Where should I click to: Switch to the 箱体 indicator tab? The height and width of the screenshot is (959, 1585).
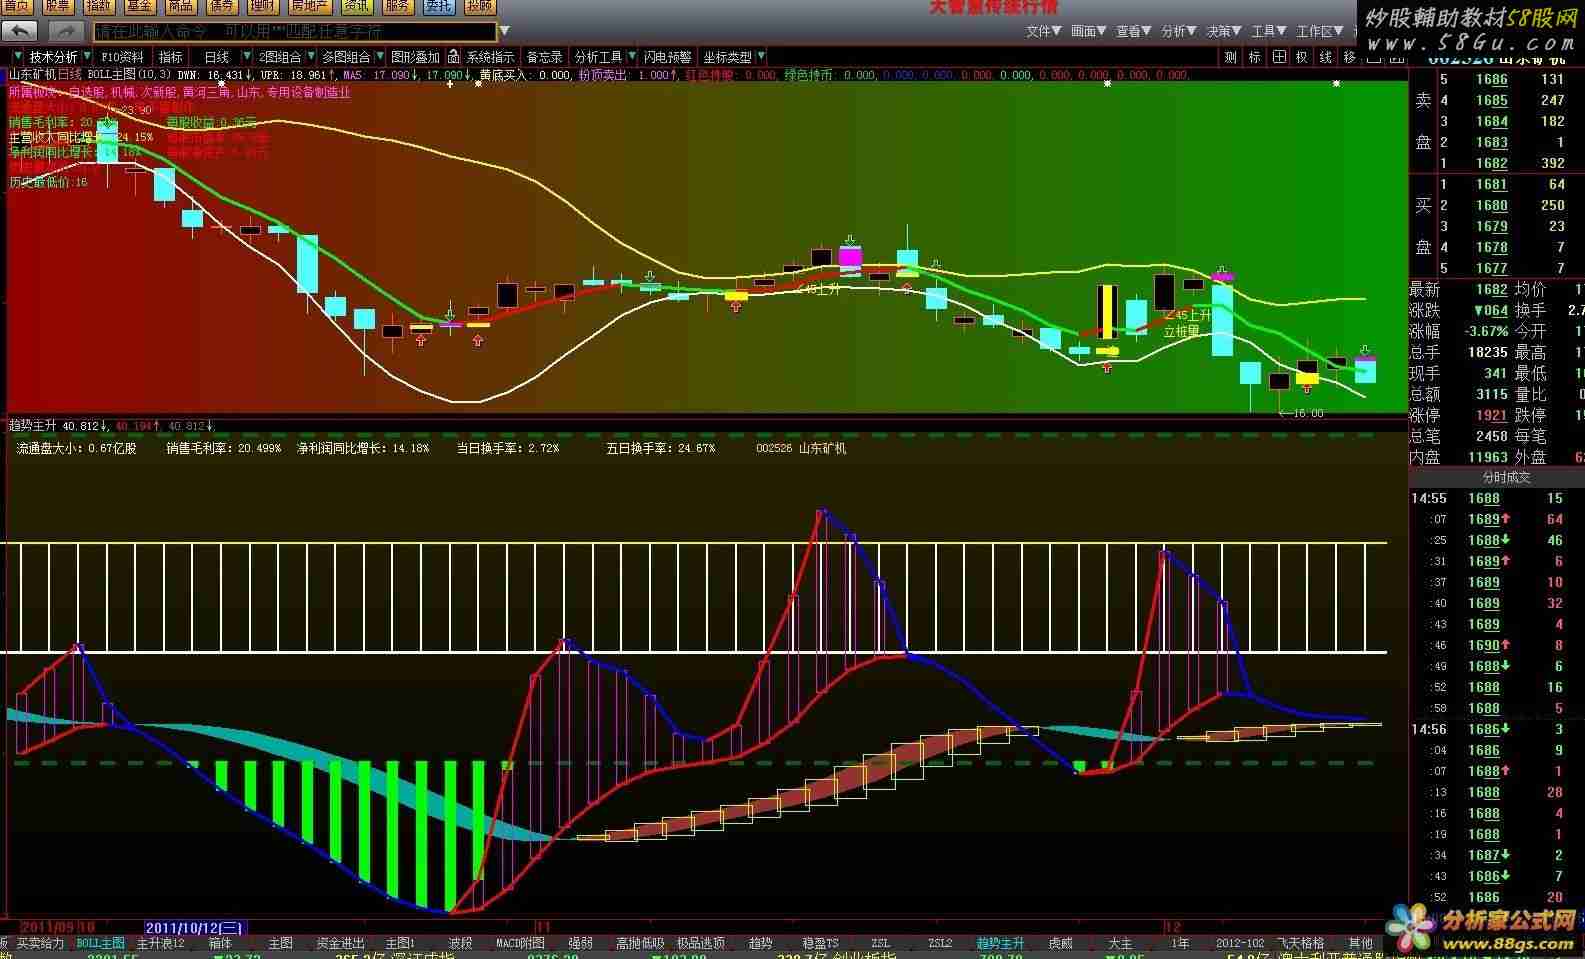(220, 943)
